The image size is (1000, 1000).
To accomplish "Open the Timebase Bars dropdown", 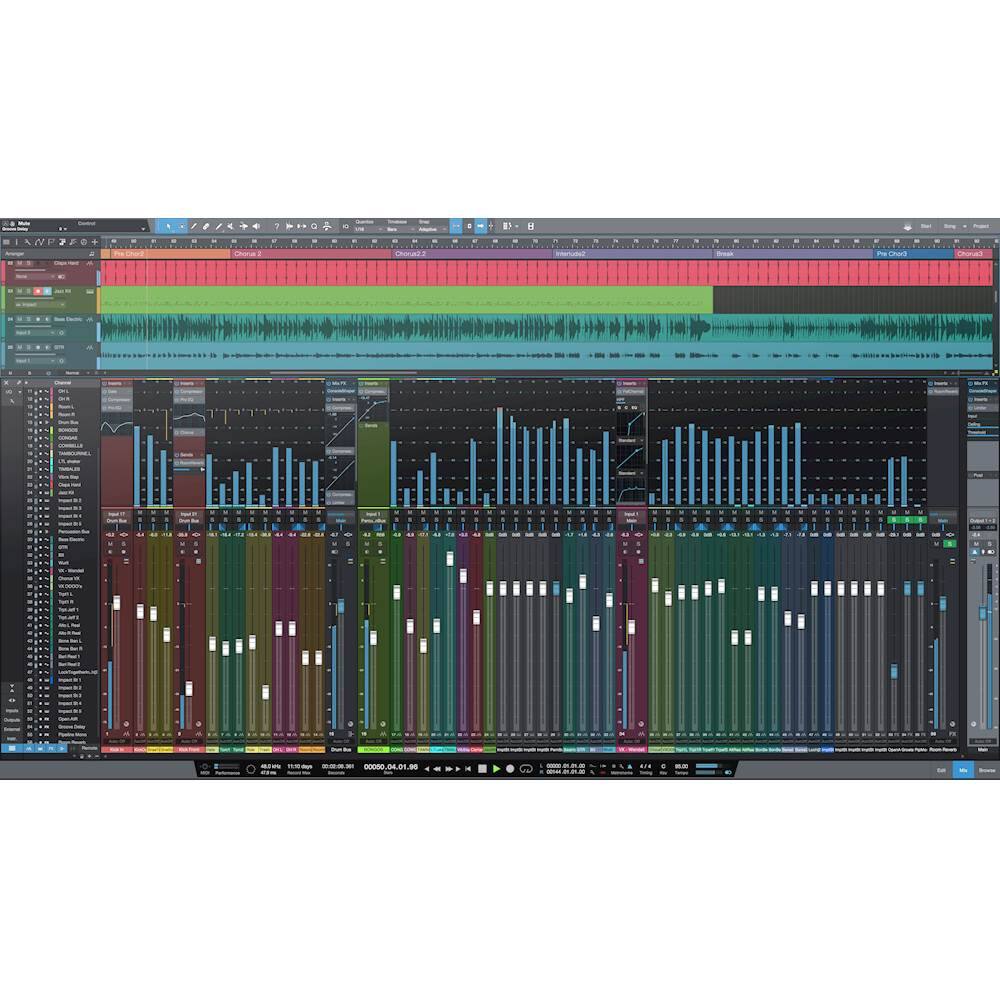I will point(396,230).
